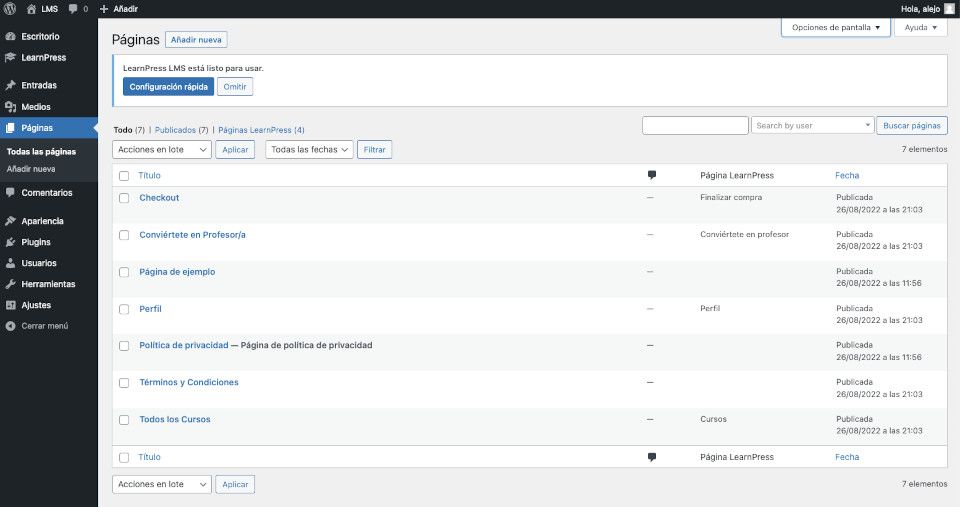Click the Ajustes settings icon
The width and height of the screenshot is (960, 507).
[x=10, y=305]
